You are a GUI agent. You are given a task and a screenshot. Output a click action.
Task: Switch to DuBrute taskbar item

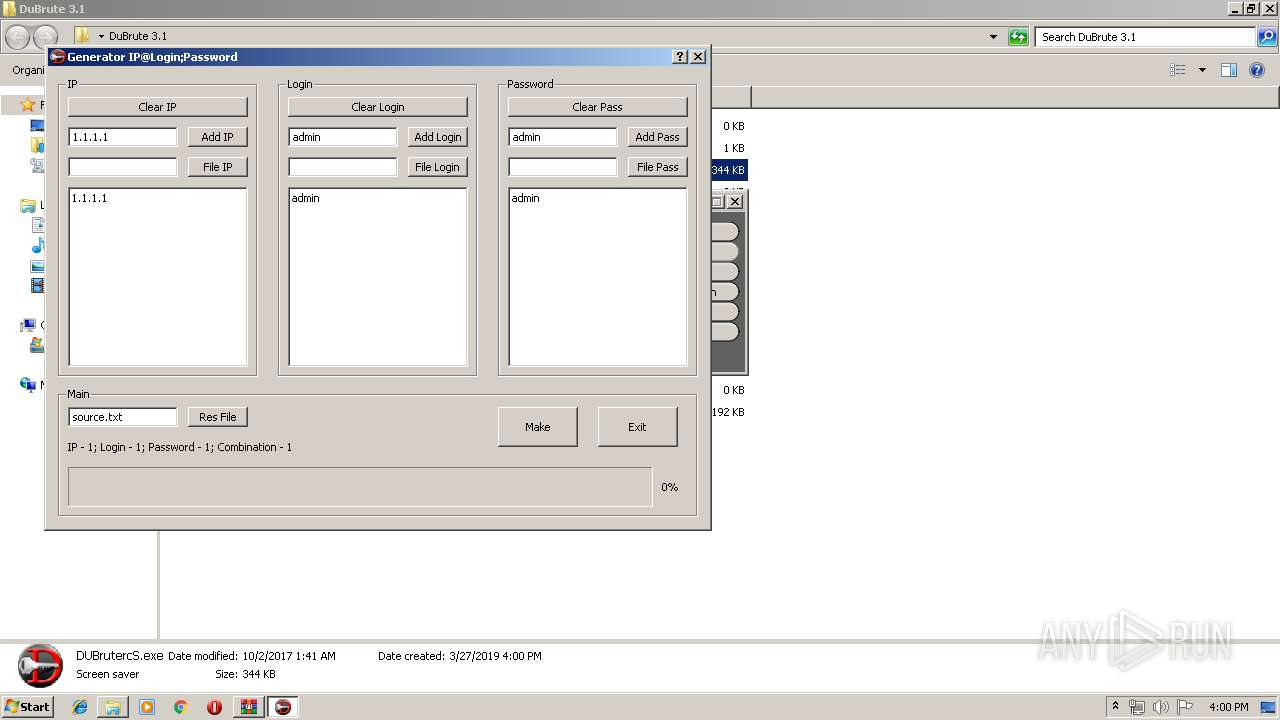pos(283,707)
